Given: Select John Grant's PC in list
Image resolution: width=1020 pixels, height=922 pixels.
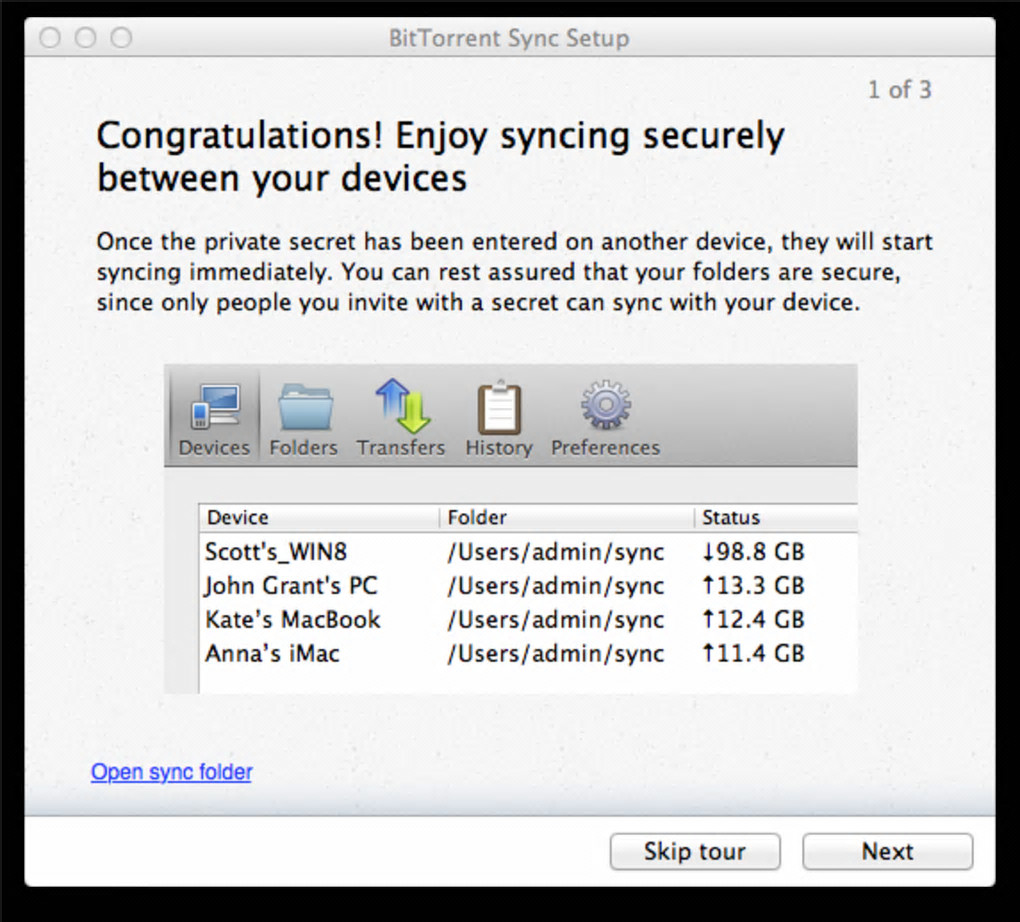Looking at the screenshot, I should point(291,586).
